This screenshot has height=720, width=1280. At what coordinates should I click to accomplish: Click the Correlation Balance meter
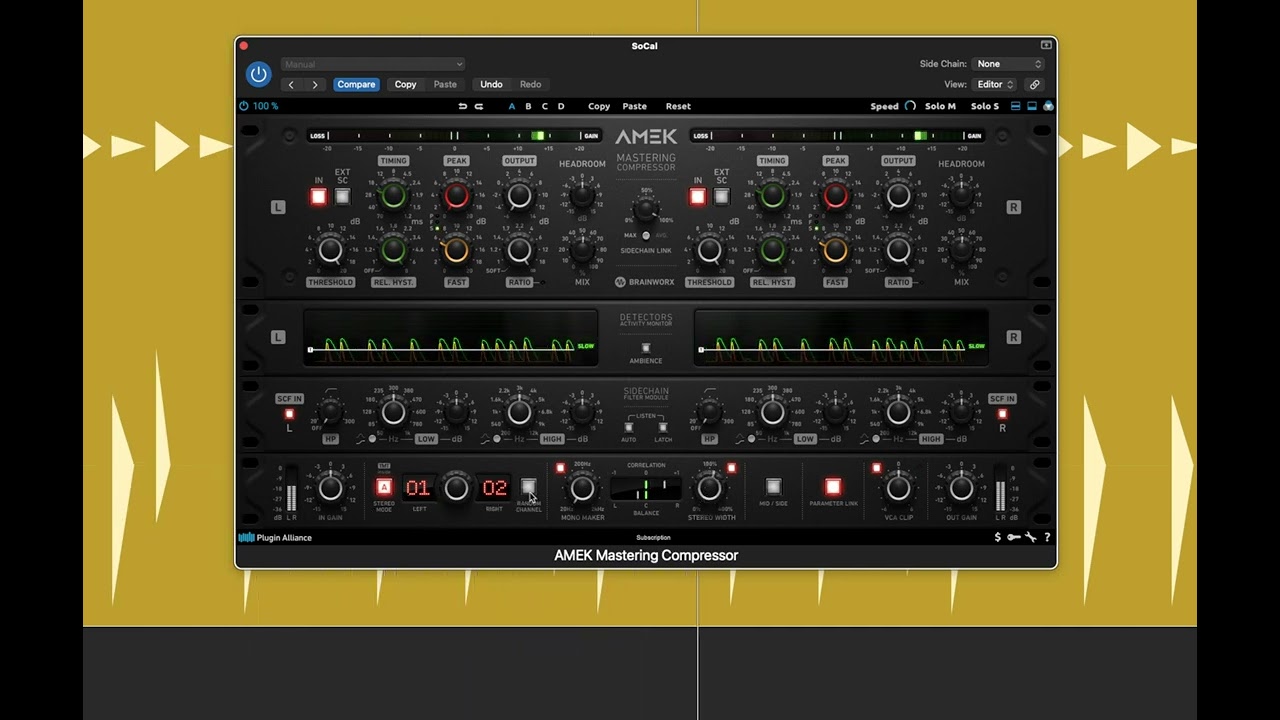point(646,488)
